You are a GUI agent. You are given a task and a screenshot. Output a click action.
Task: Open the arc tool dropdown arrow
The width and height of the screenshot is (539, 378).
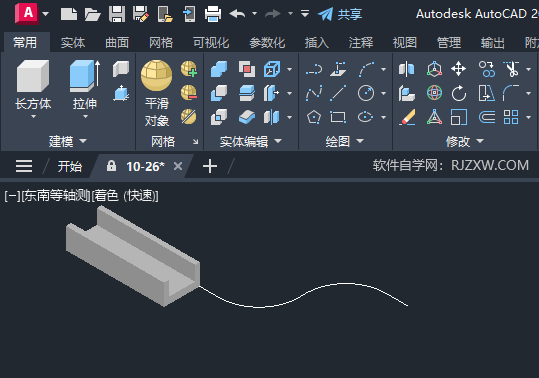384,69
